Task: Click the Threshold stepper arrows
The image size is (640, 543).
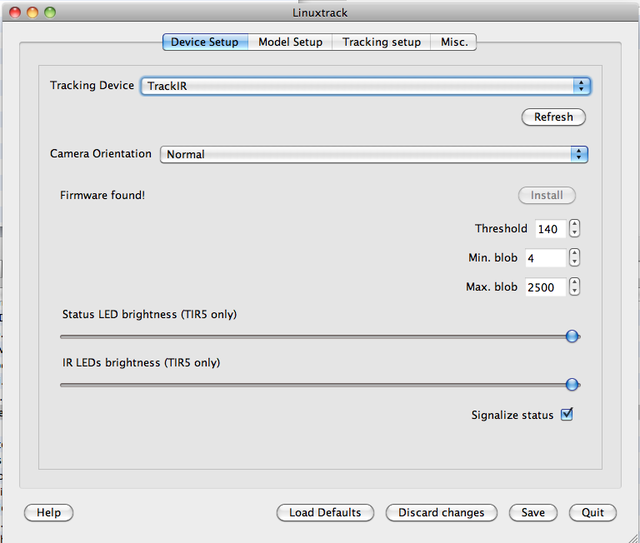Action: pyautogui.click(x=574, y=229)
